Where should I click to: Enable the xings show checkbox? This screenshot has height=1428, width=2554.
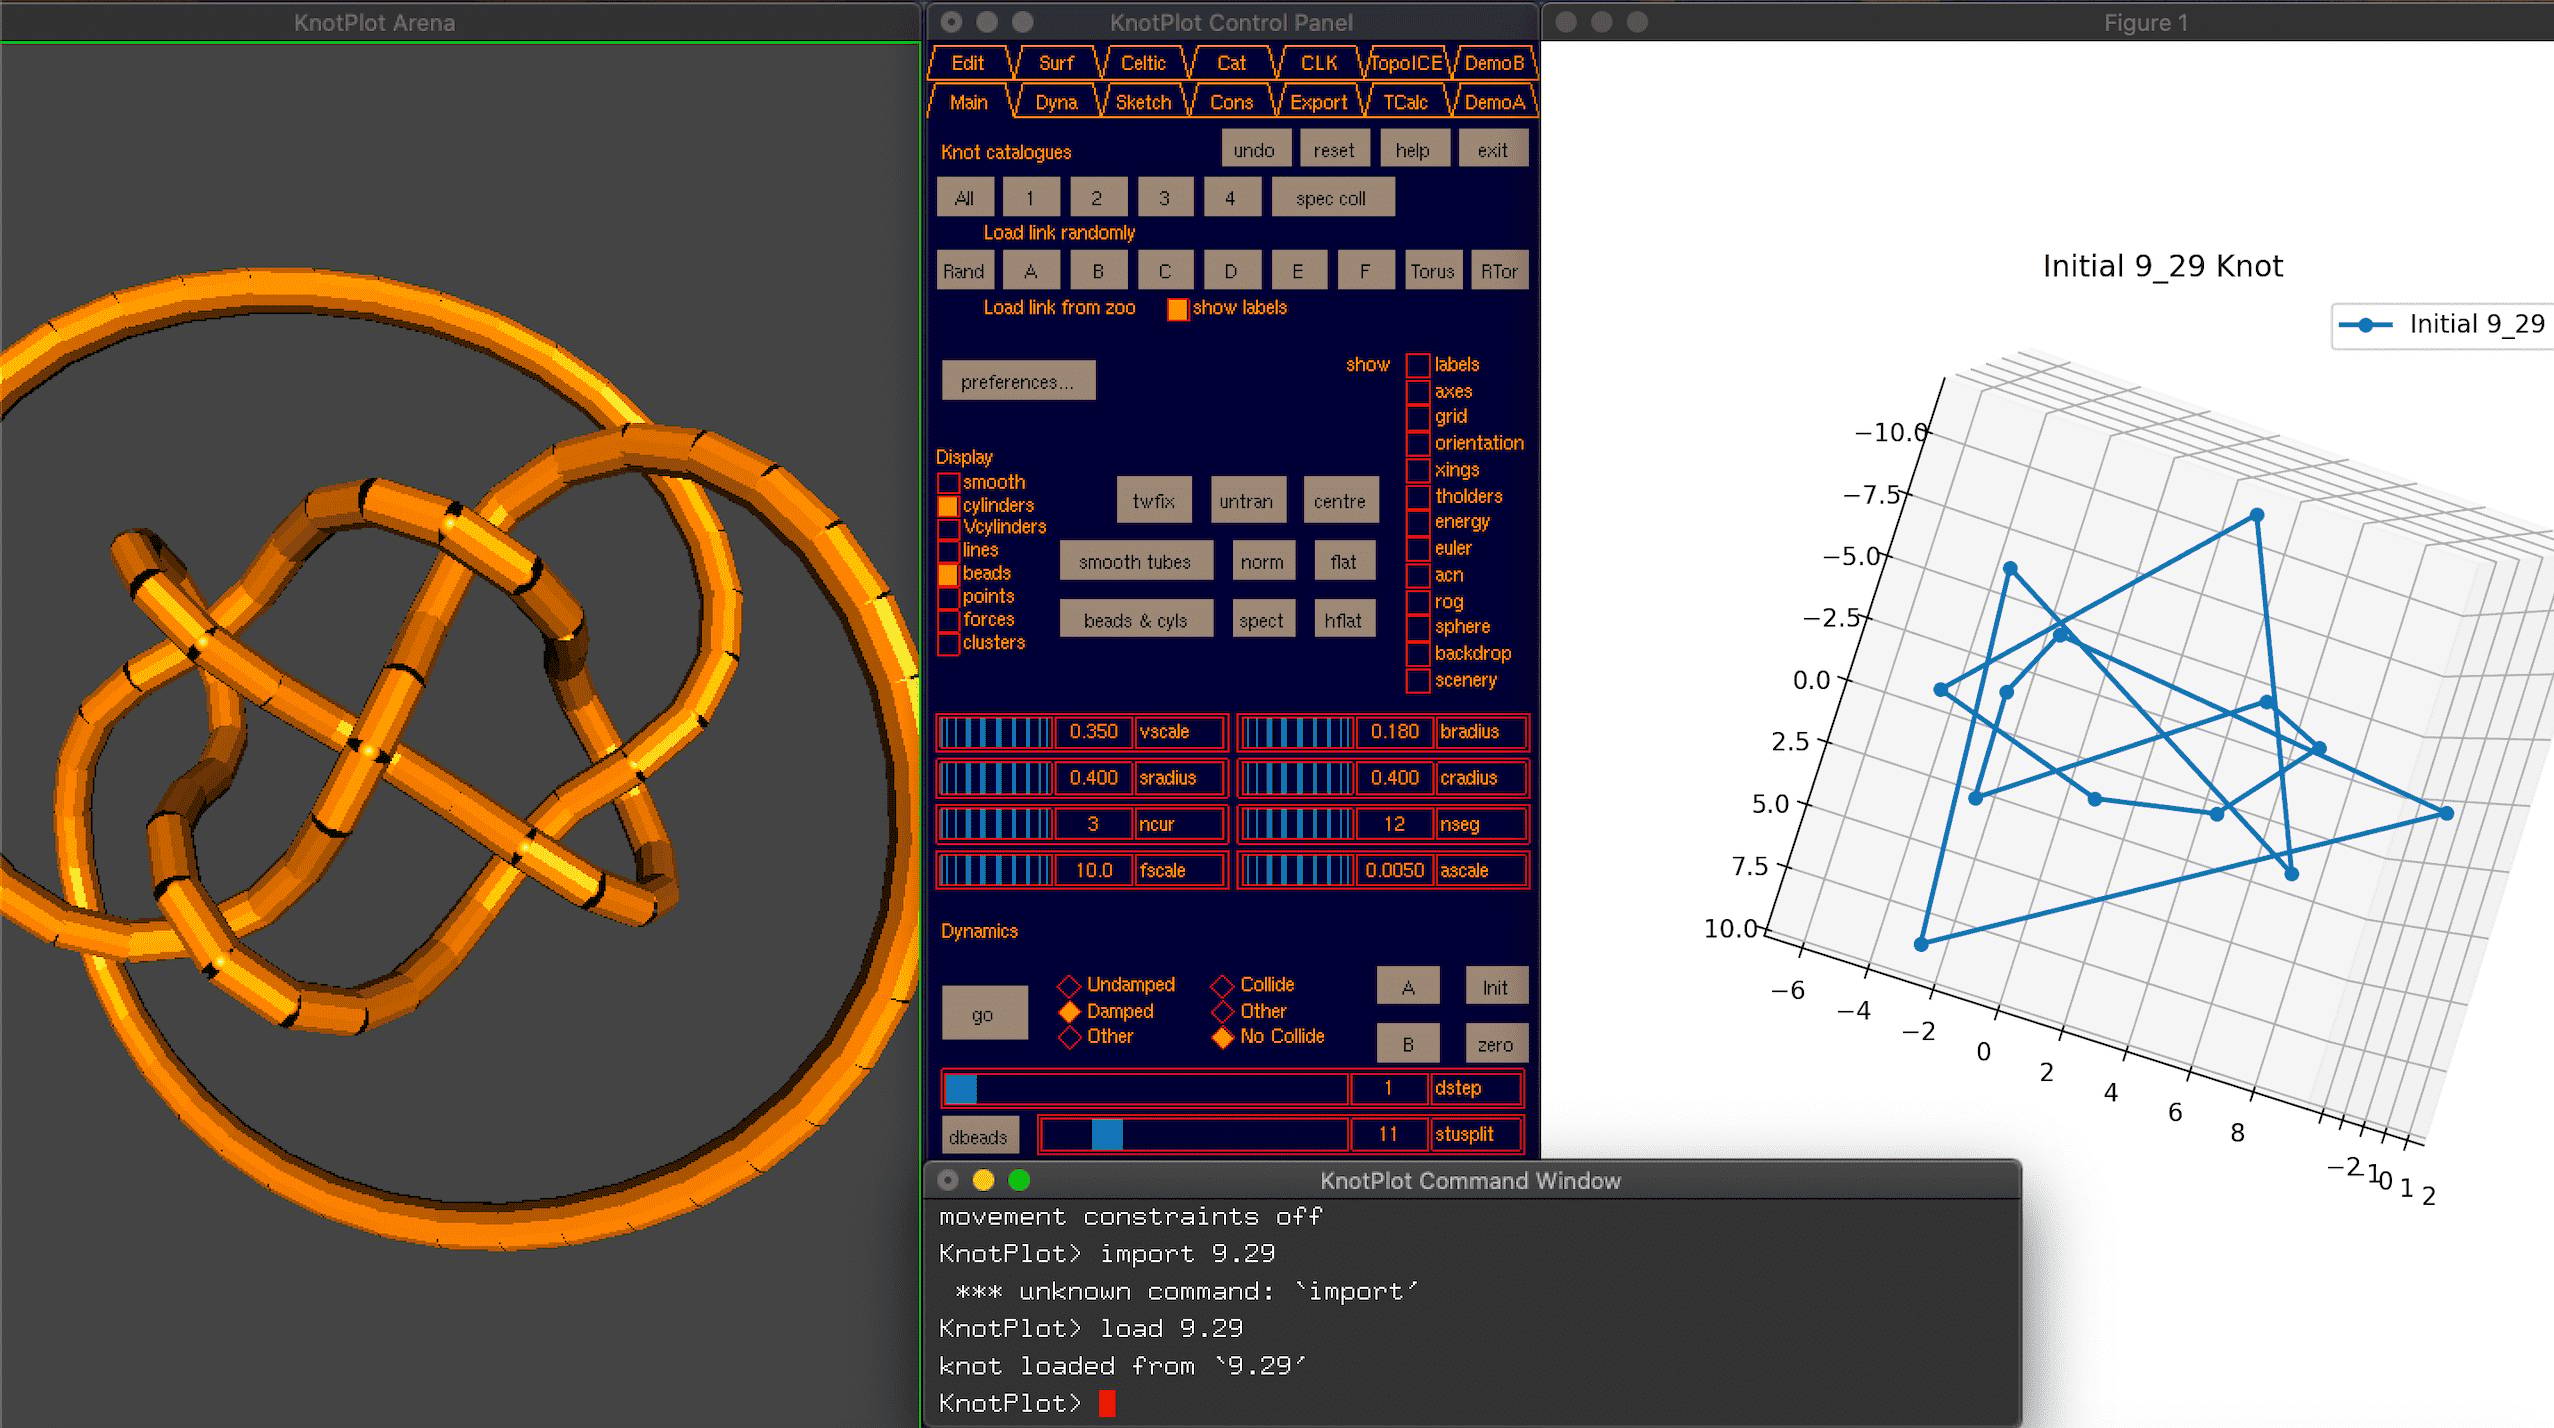(x=1418, y=470)
